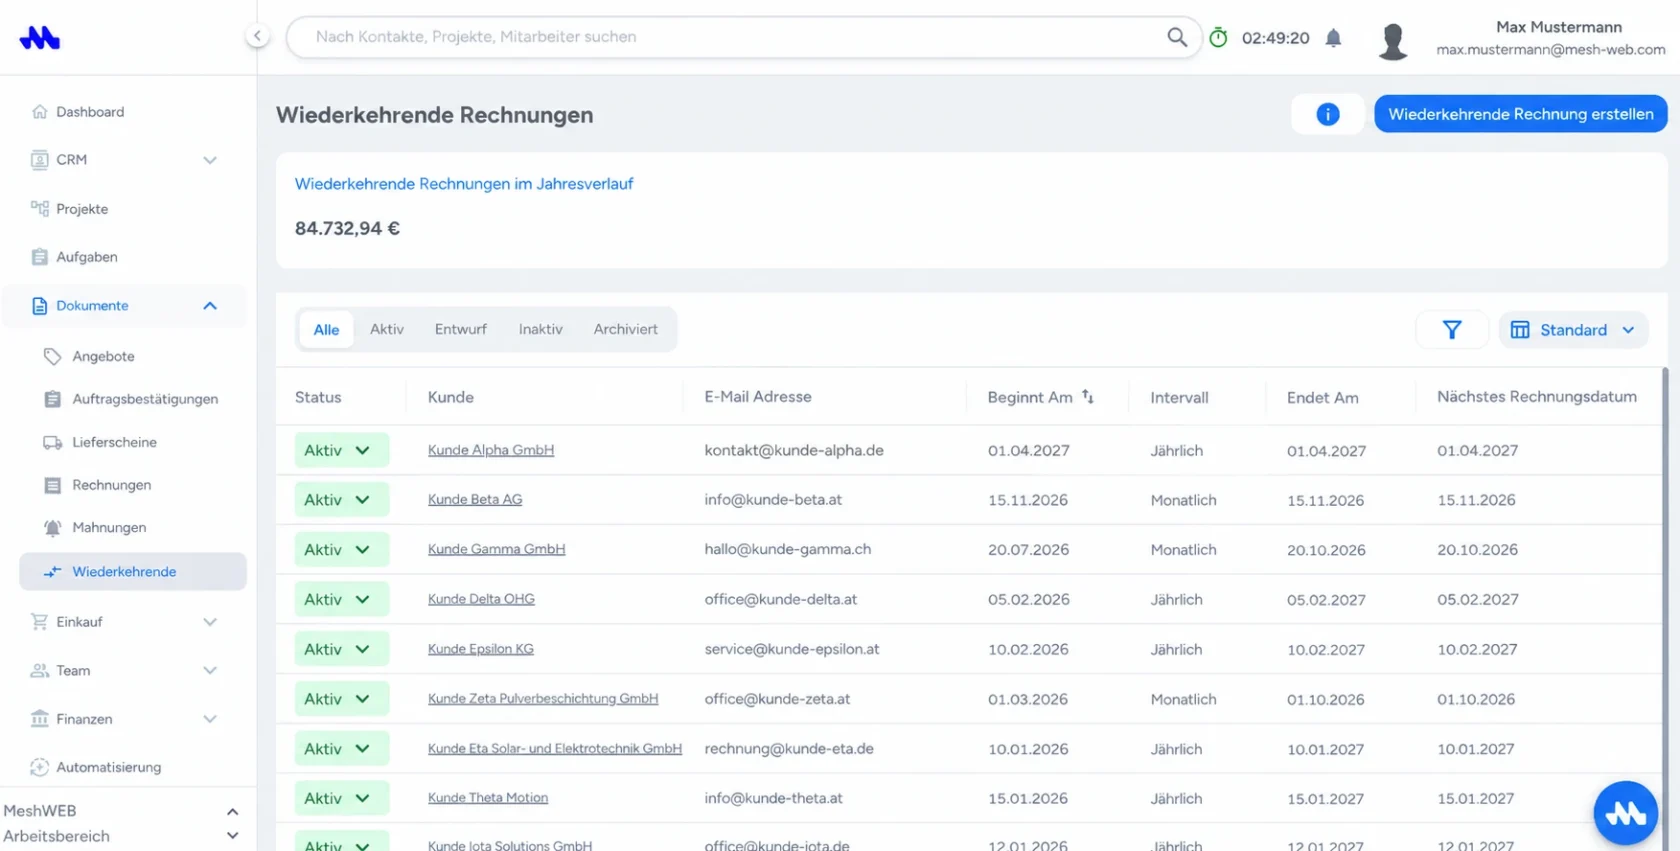Expand the CRM menu

tap(210, 160)
